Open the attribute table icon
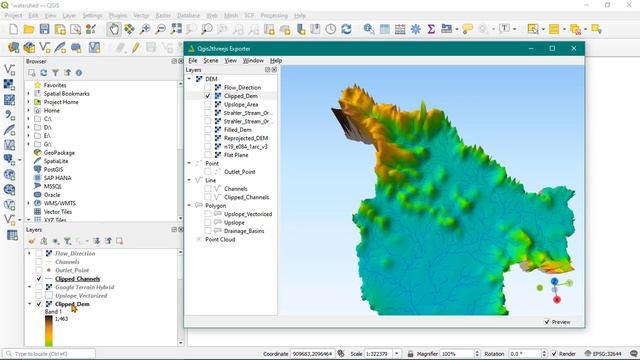 click(384, 29)
